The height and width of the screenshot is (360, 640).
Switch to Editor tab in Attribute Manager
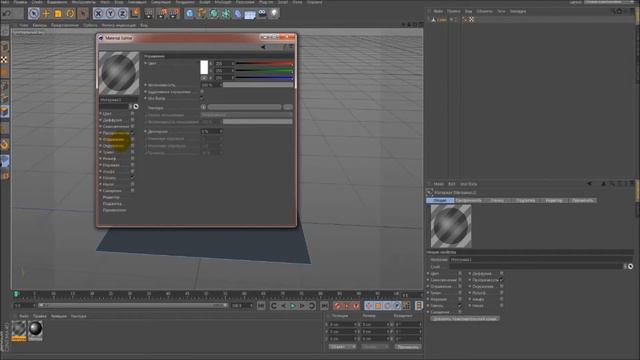pos(554,200)
